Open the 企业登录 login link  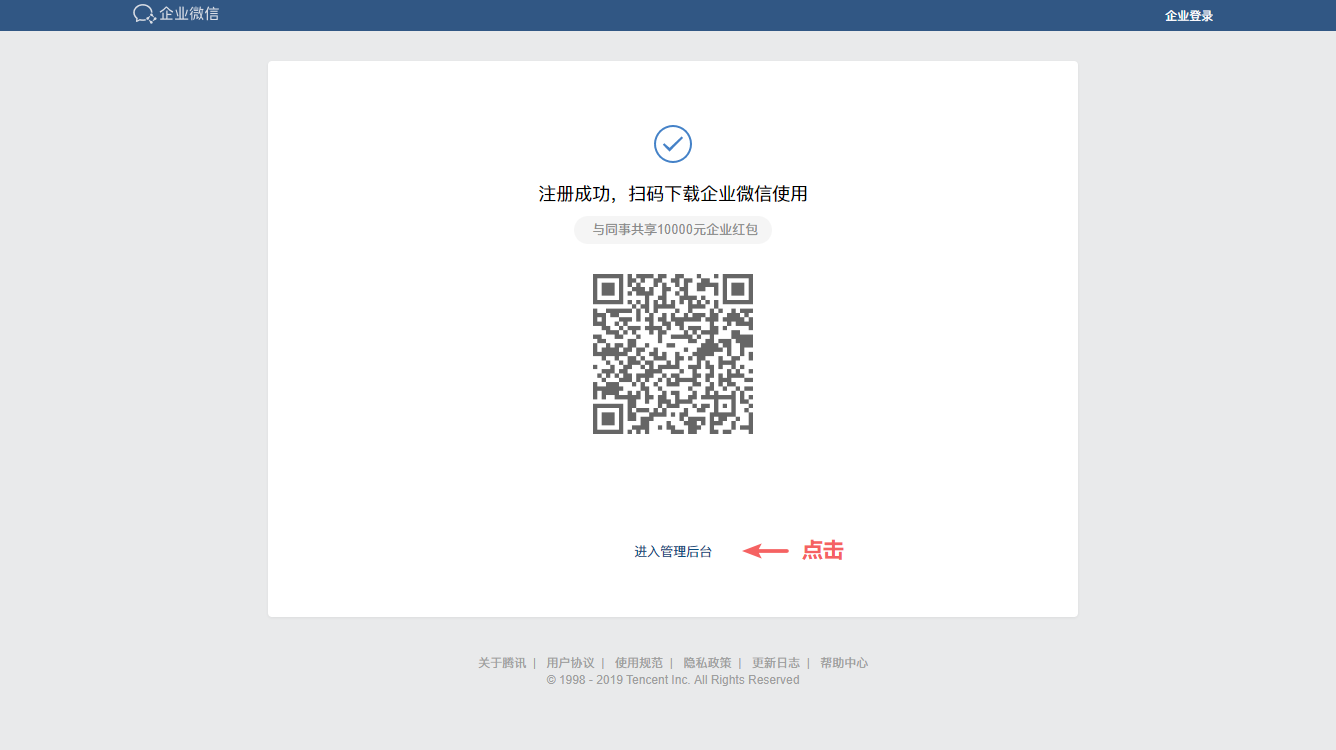pyautogui.click(x=1188, y=16)
